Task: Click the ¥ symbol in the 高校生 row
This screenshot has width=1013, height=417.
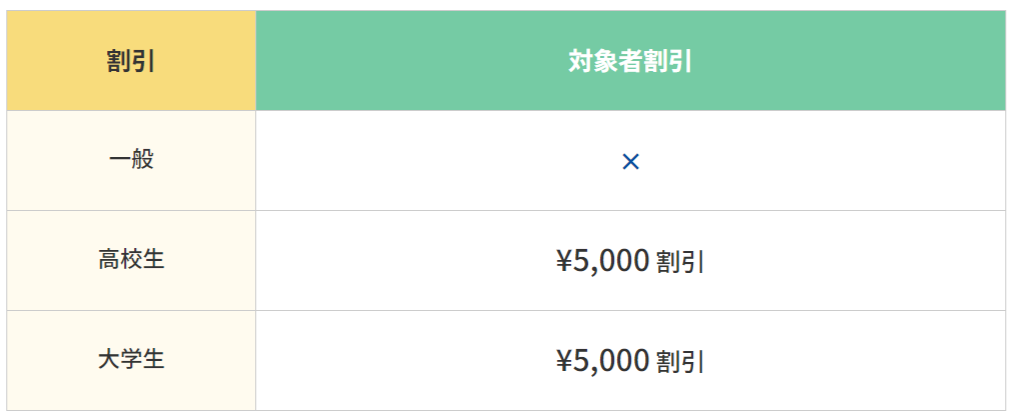Action: pyautogui.click(x=563, y=261)
